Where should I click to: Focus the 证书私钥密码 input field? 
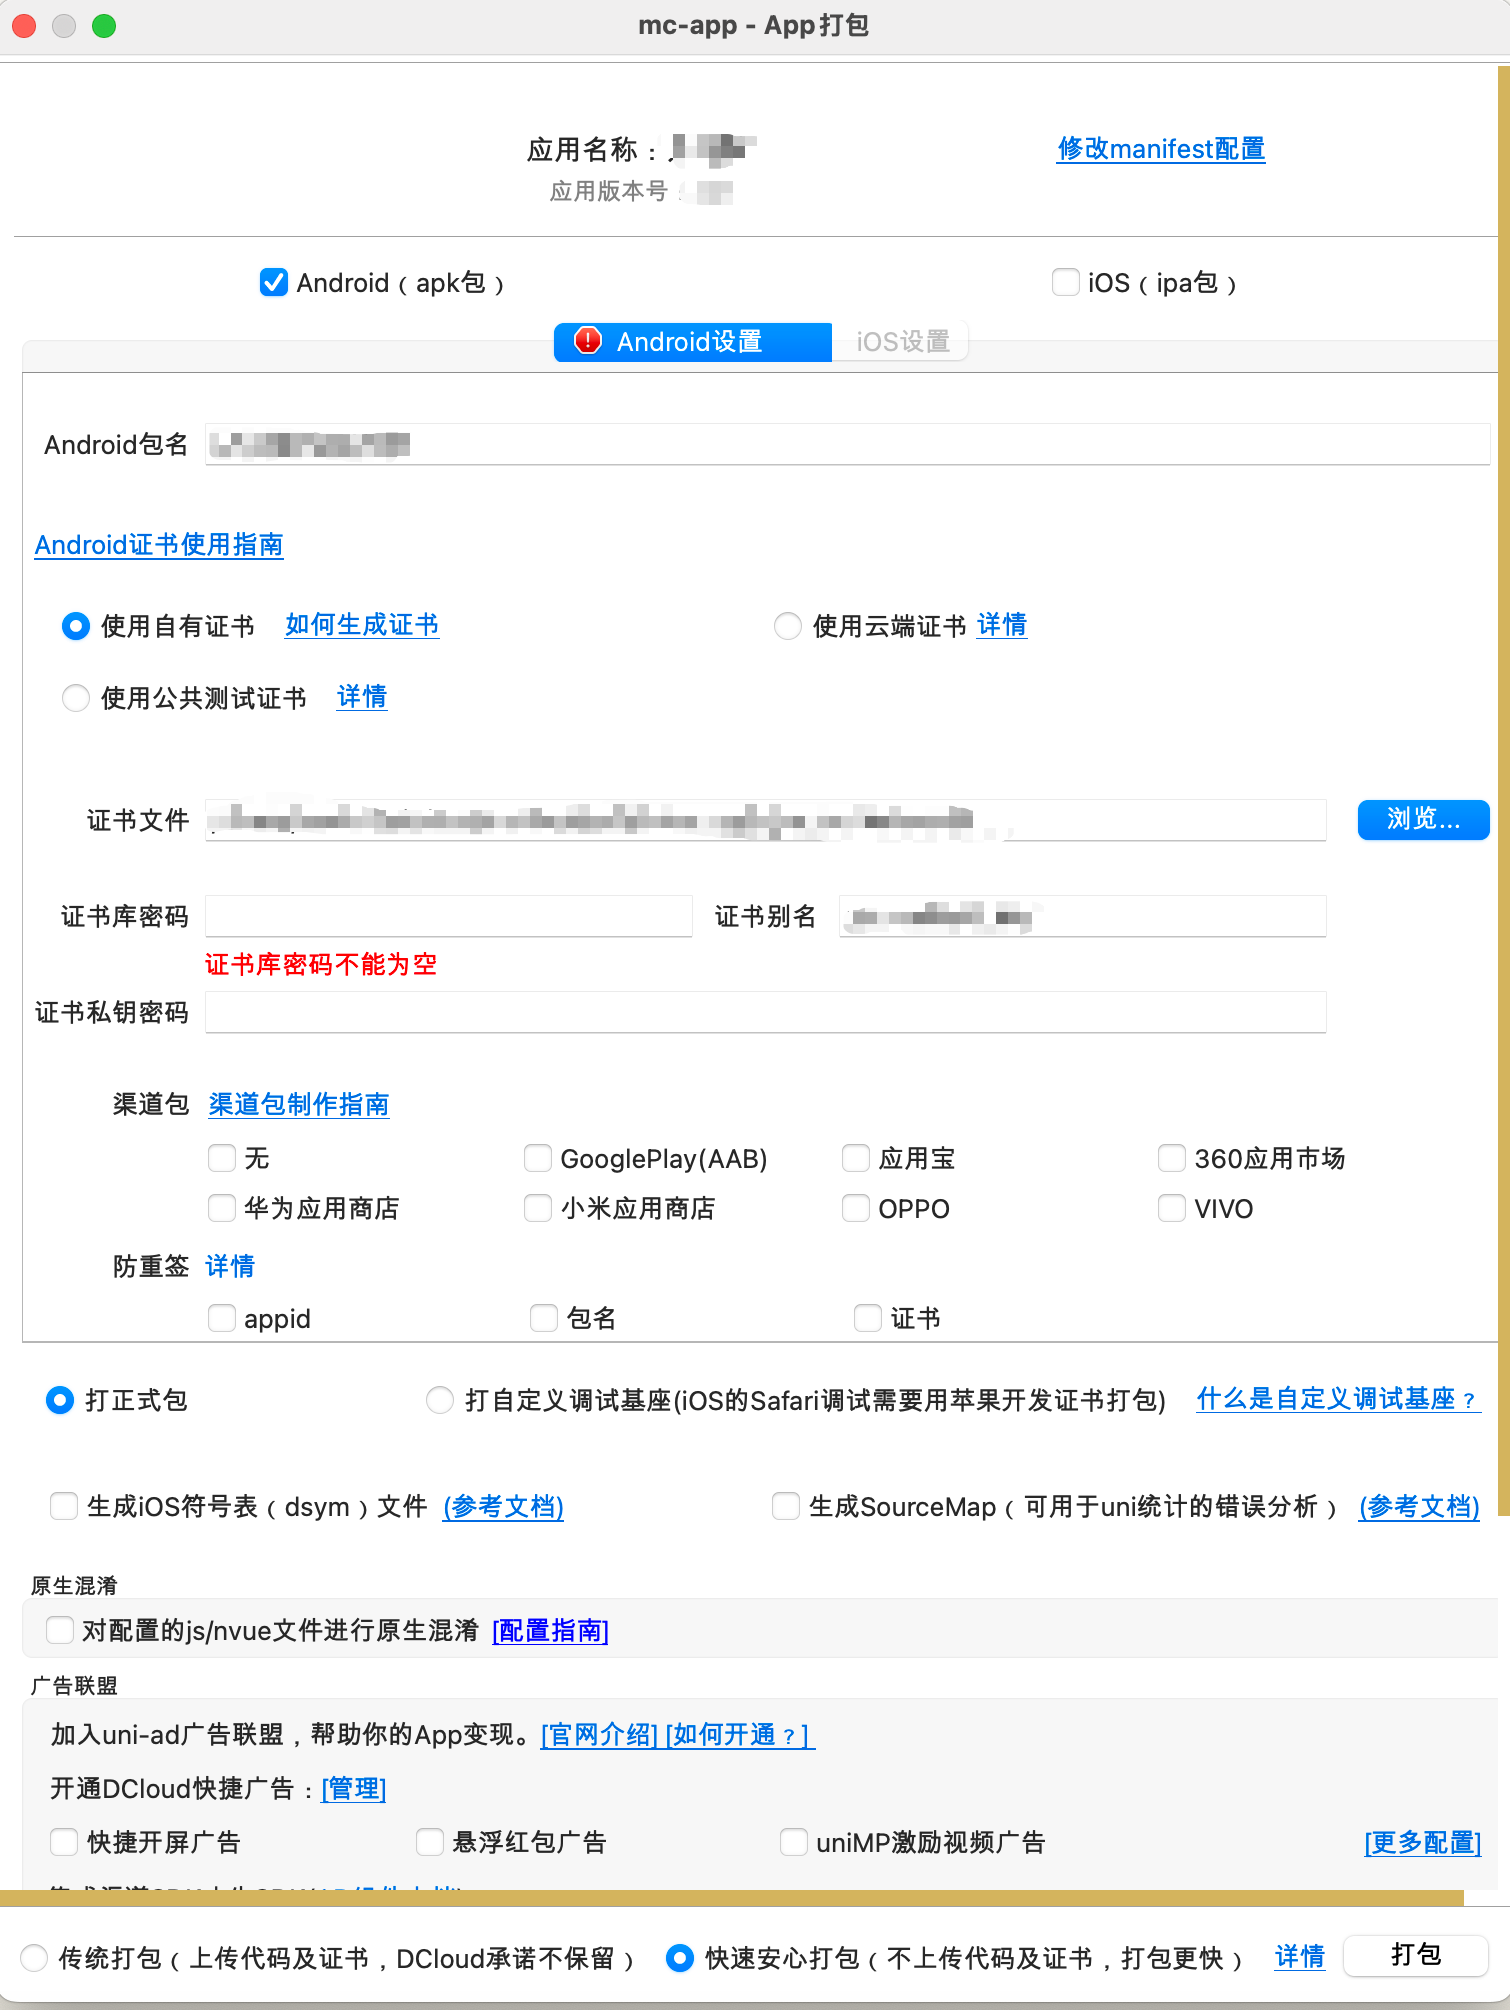766,1012
